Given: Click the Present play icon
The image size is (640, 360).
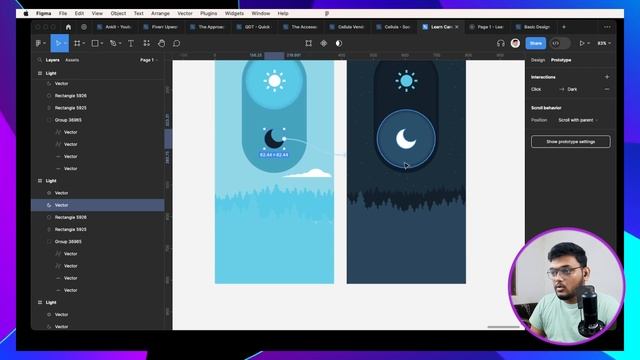Looking at the screenshot, I should coord(582,43).
